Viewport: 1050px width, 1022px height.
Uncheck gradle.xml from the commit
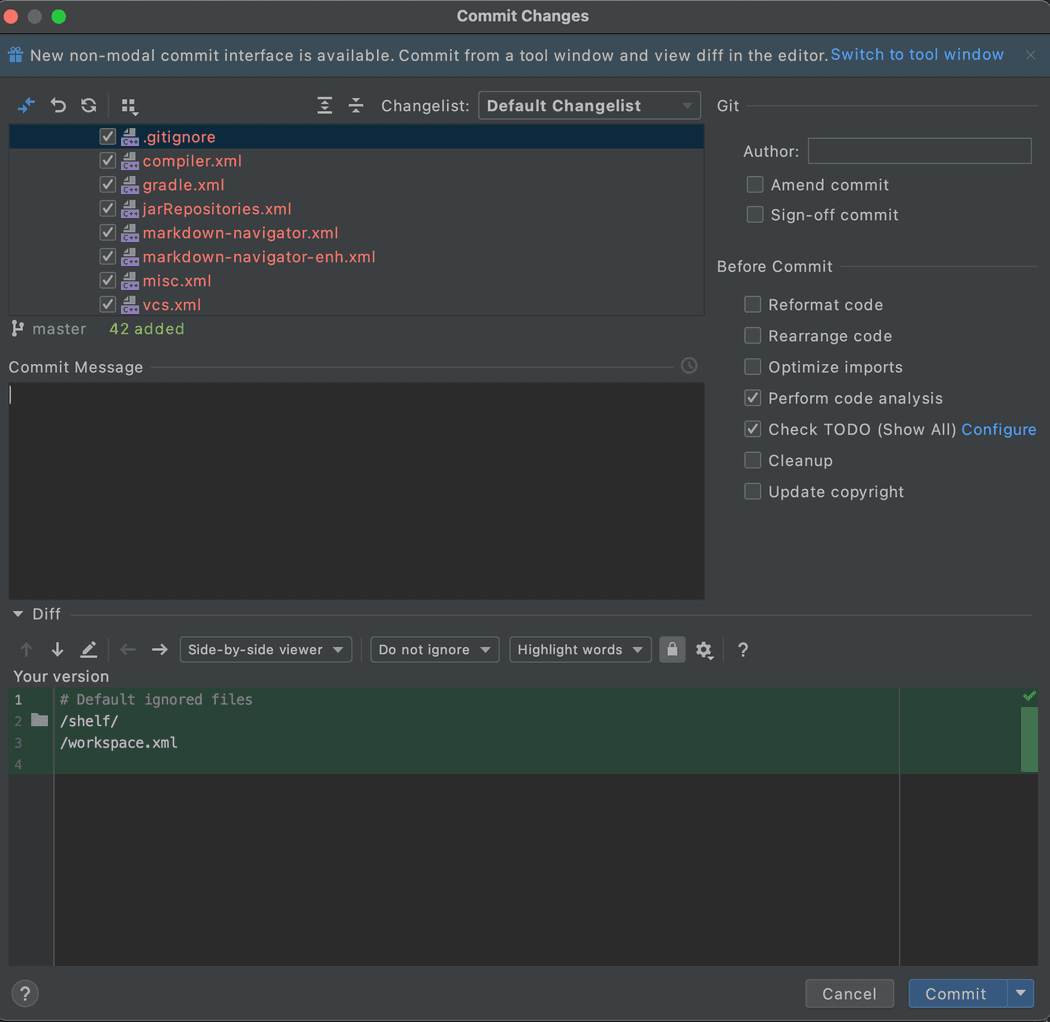tap(107, 184)
